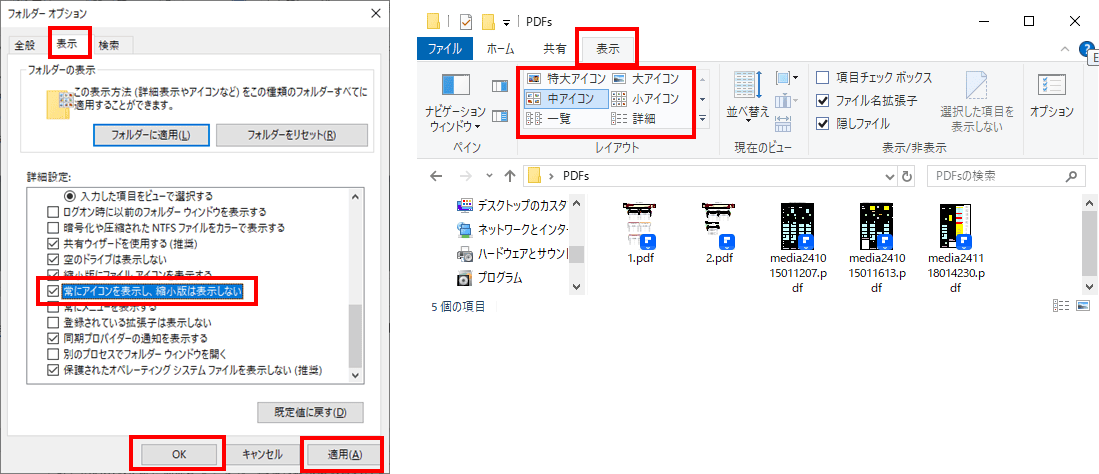Select the 2.pdf file thumbnail
This screenshot has height=474, width=1099.
718,234
